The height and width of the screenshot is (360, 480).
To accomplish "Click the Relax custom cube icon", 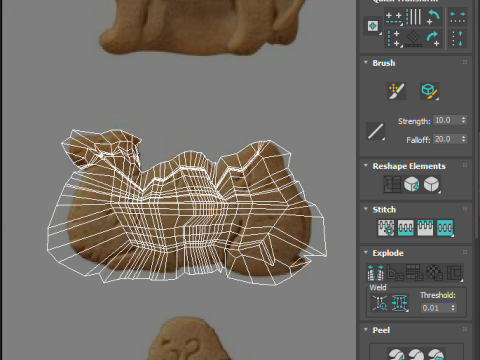I will (431, 184).
